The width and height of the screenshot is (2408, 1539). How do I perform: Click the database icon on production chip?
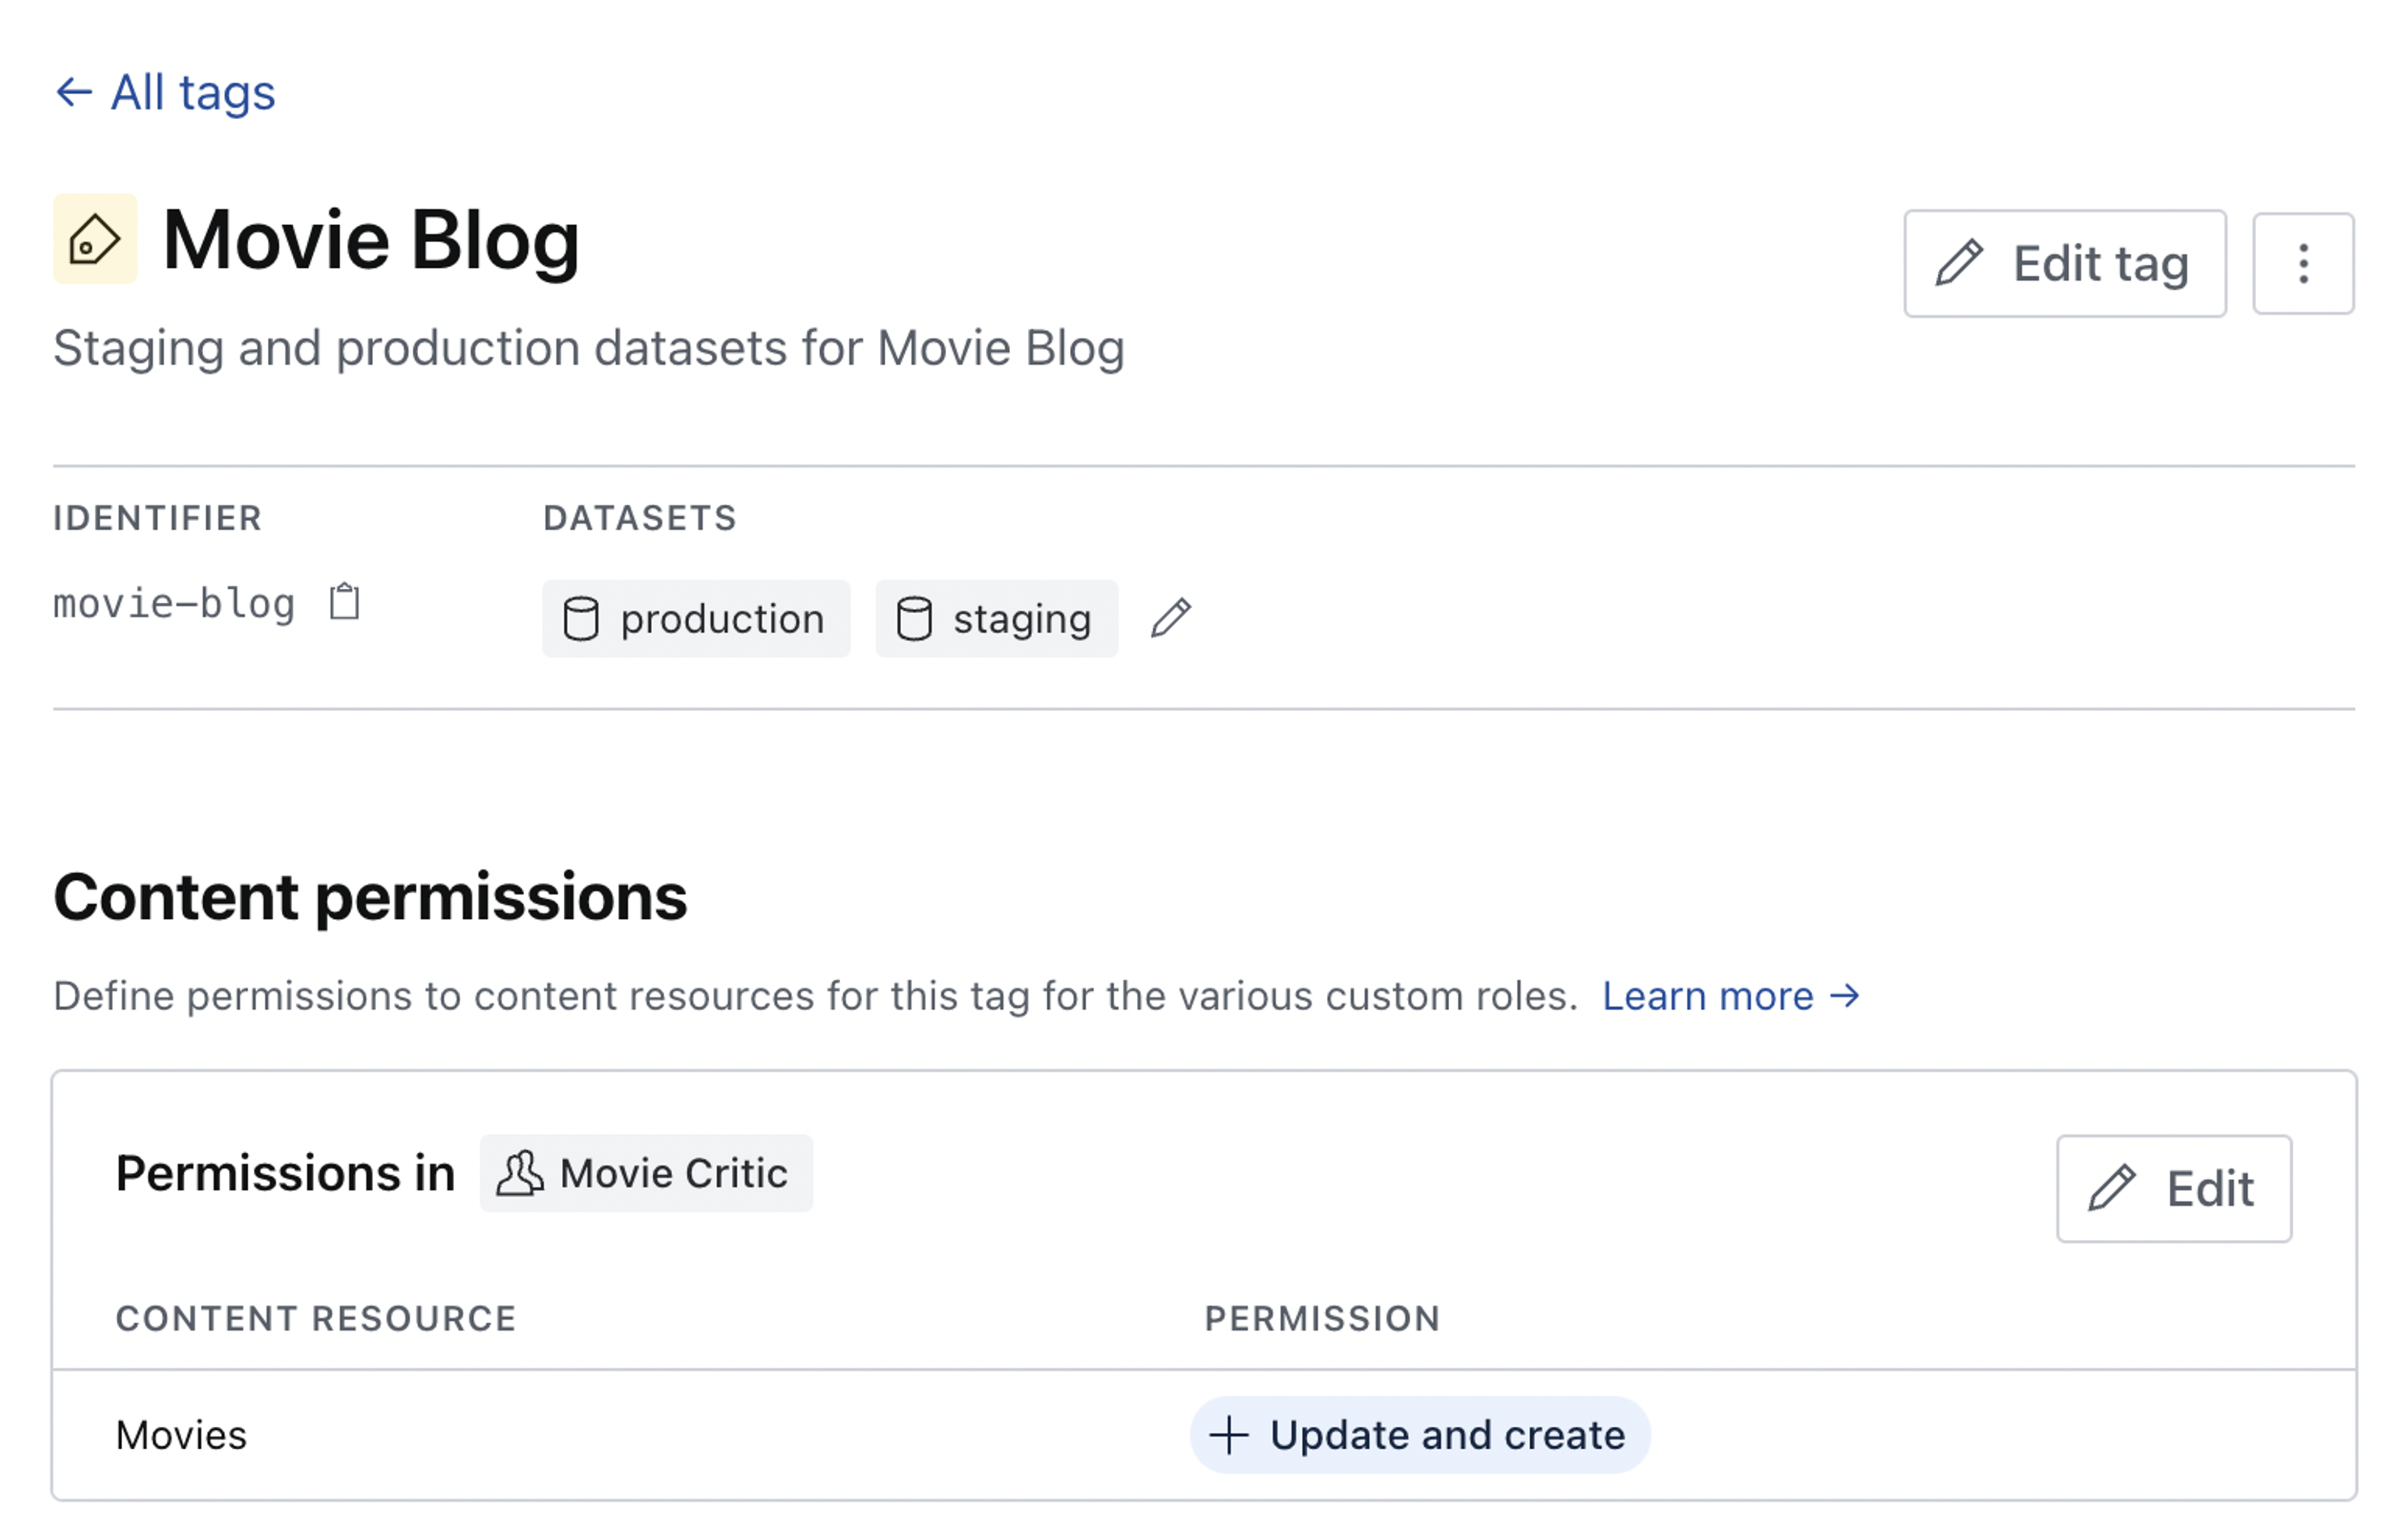(581, 619)
